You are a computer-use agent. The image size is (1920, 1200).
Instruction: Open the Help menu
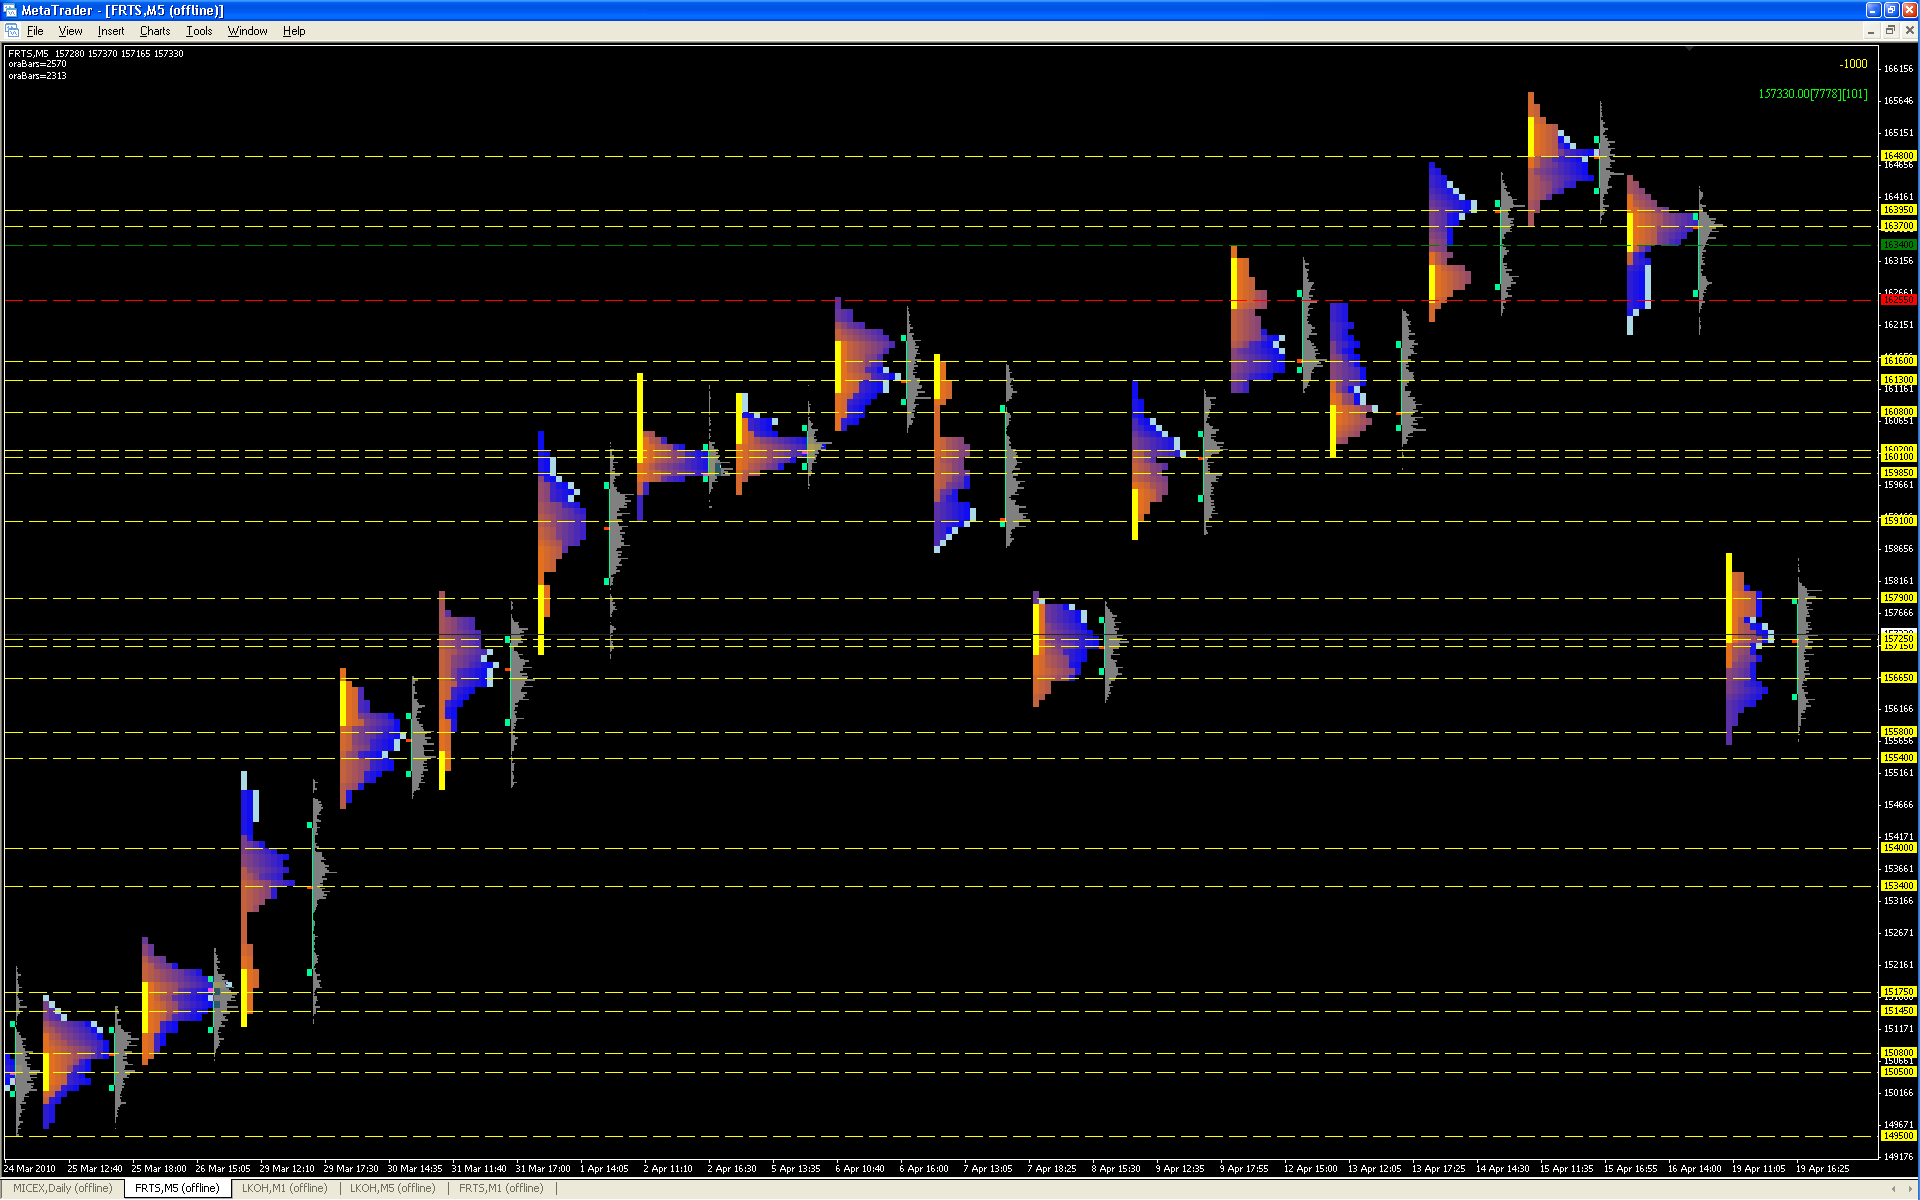click(294, 31)
